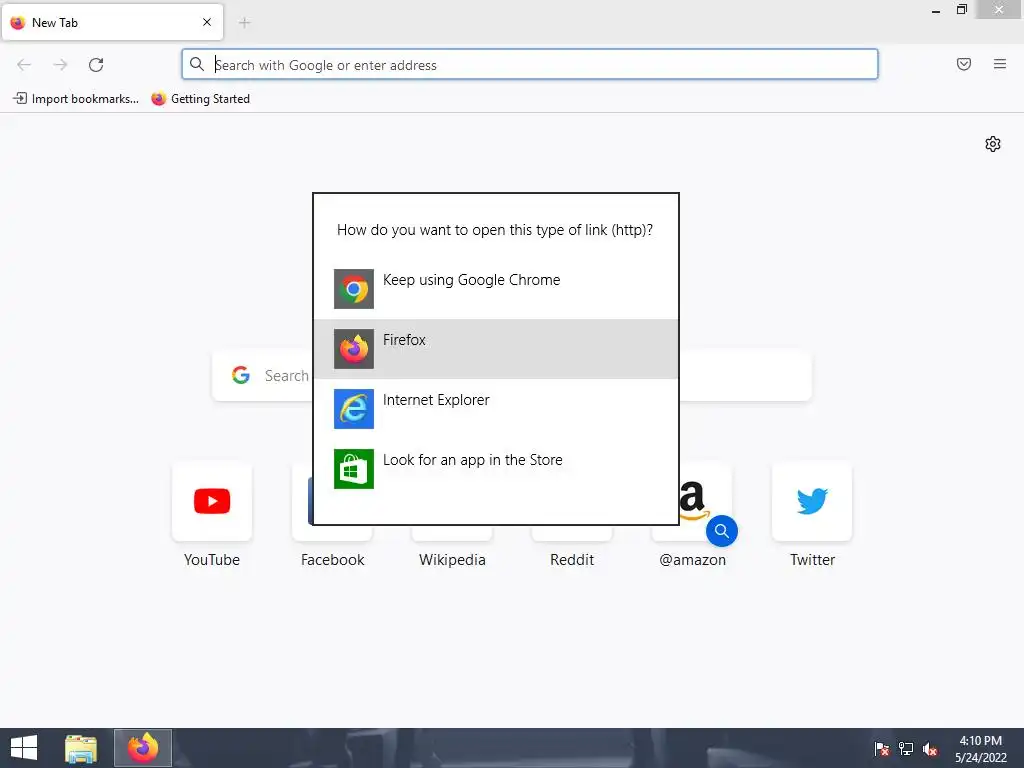The image size is (1024, 768).
Task: Open new tab page personalize gear
Action: [x=993, y=144]
